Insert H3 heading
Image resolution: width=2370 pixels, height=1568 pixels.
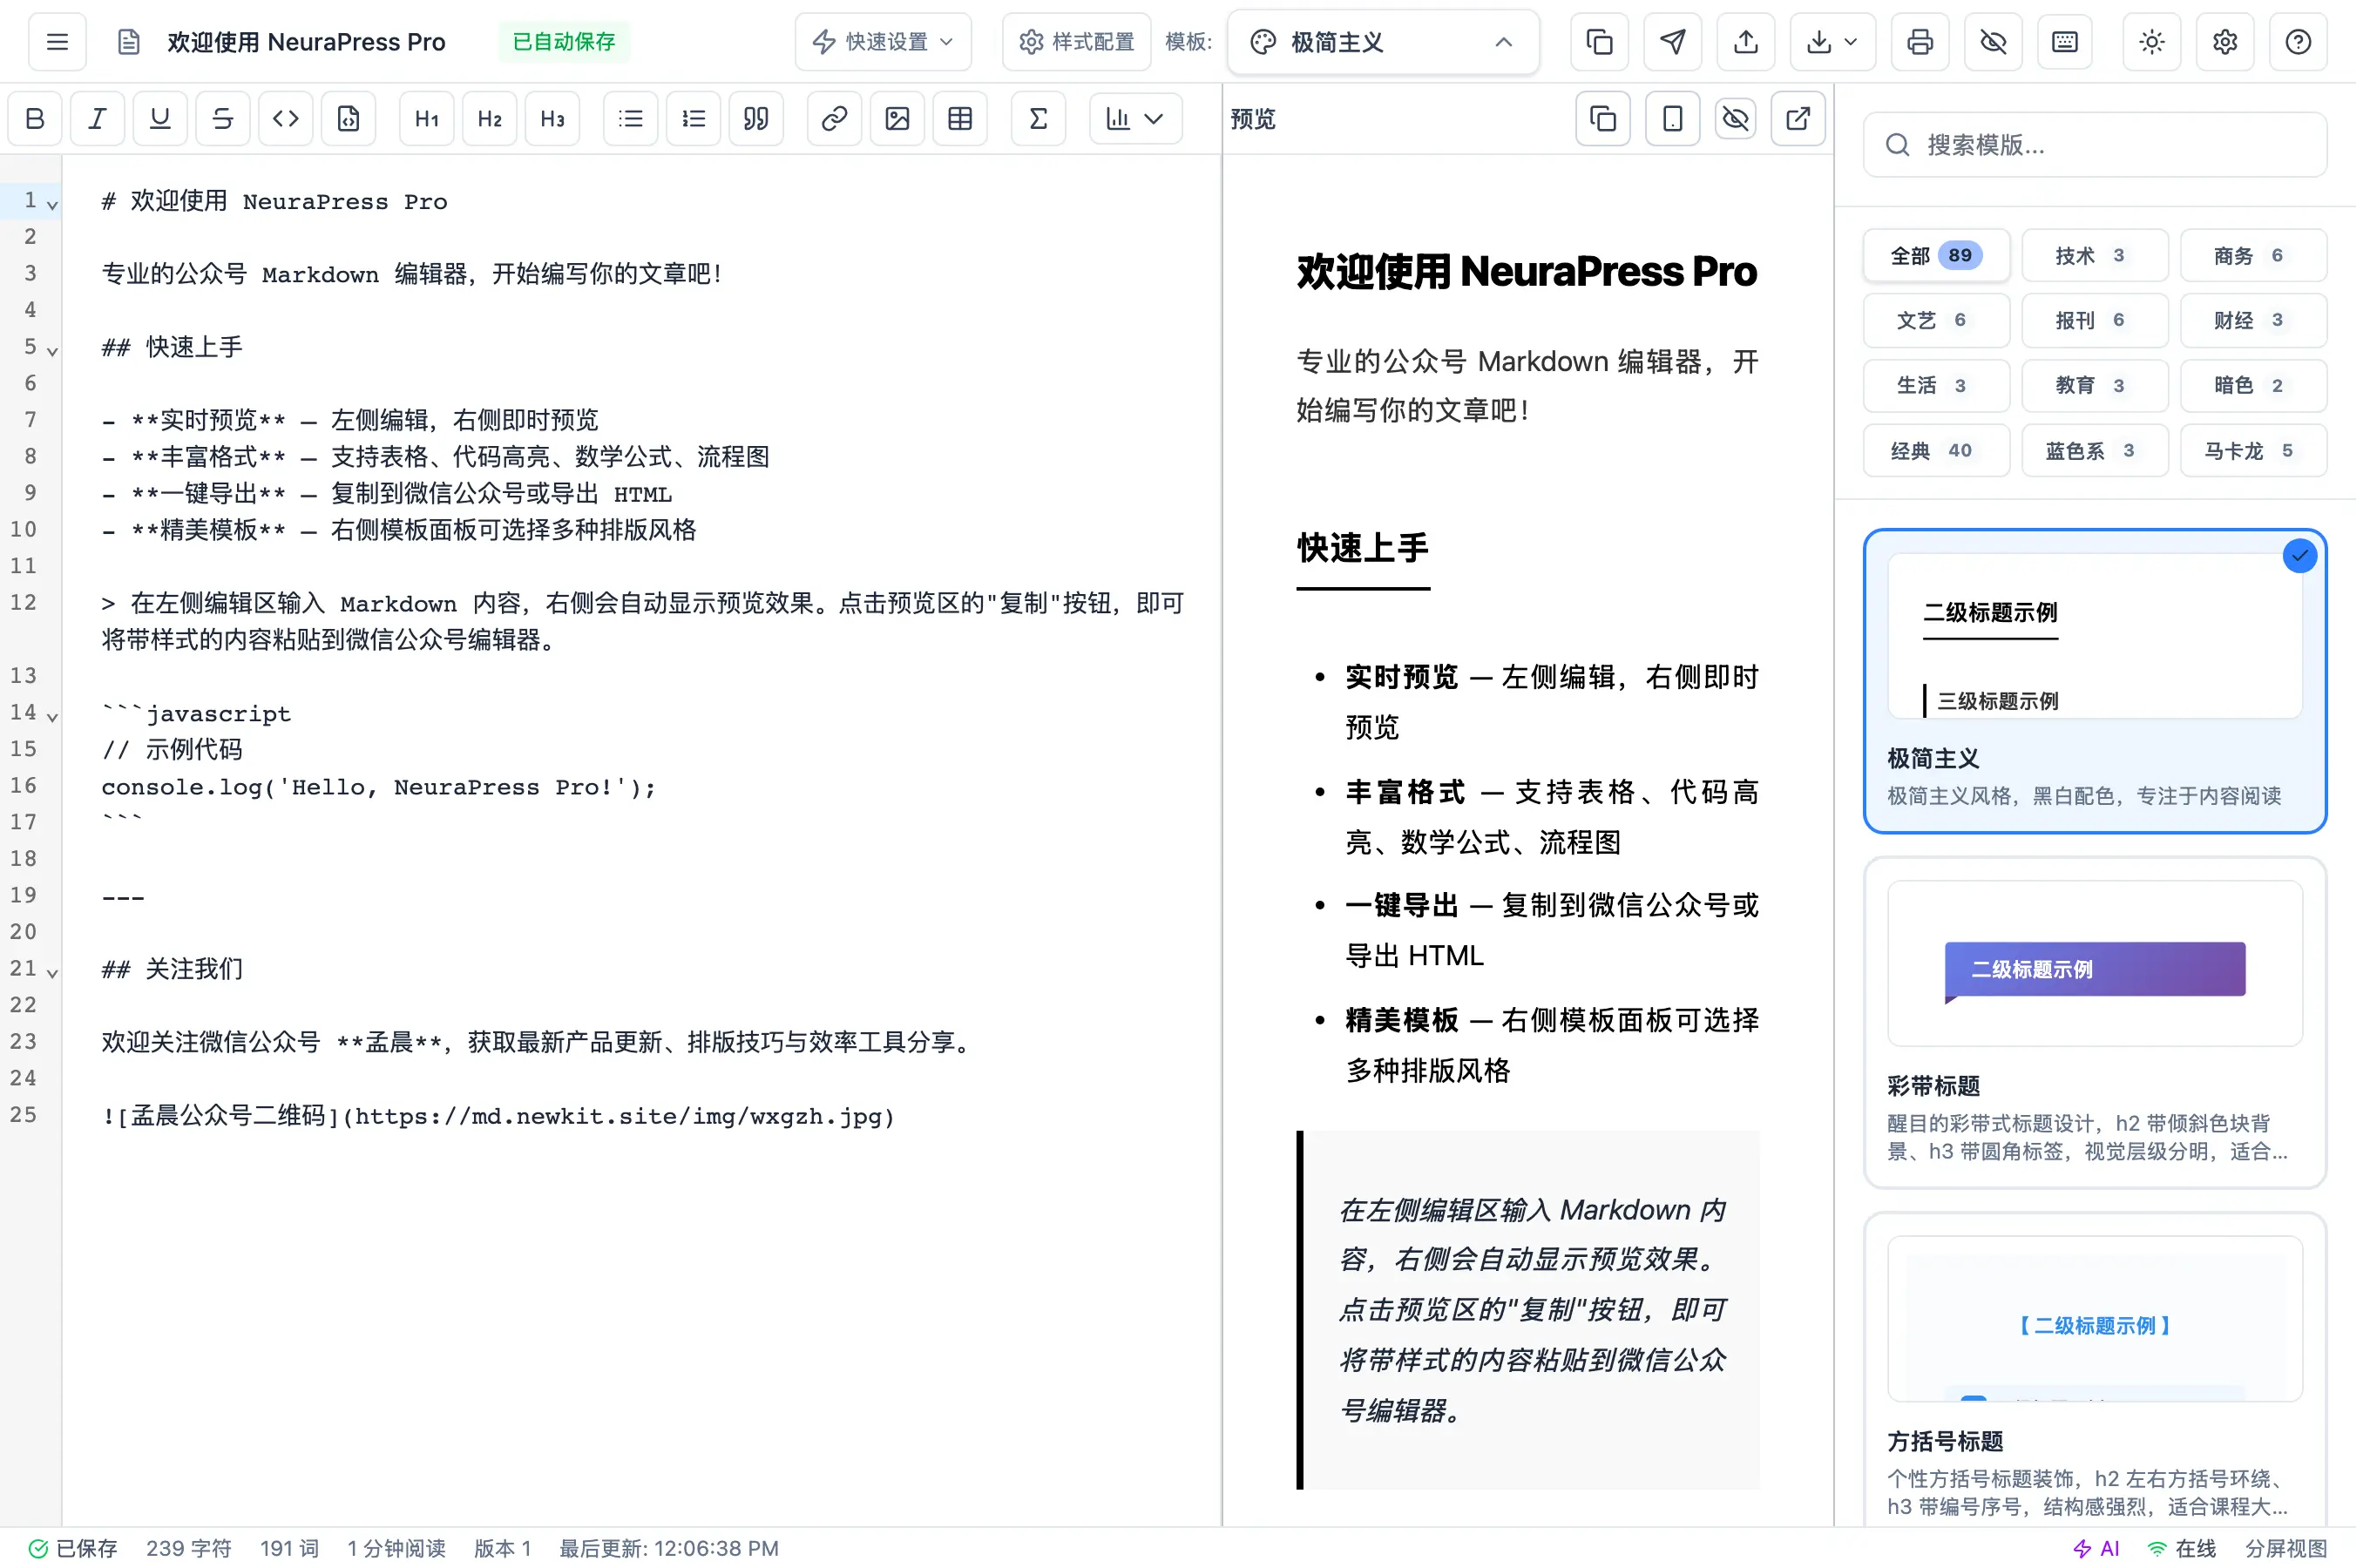point(554,119)
